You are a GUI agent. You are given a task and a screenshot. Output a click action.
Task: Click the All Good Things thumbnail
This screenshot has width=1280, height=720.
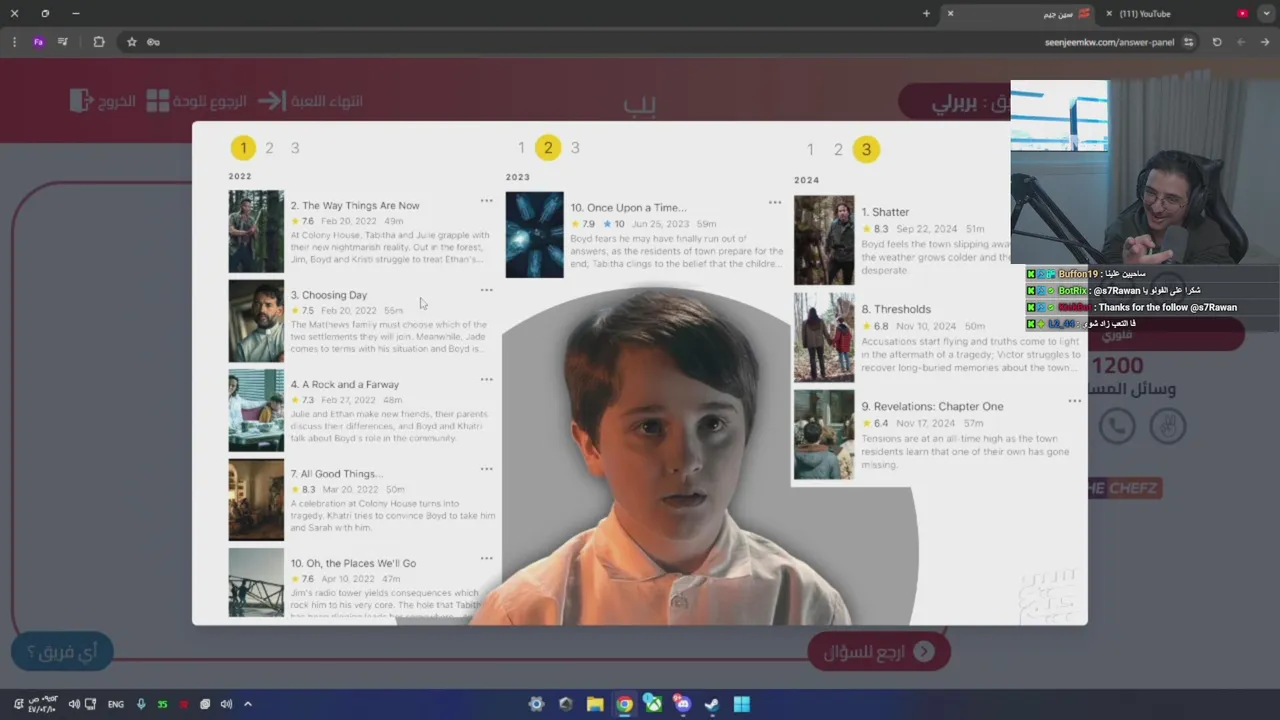256,500
